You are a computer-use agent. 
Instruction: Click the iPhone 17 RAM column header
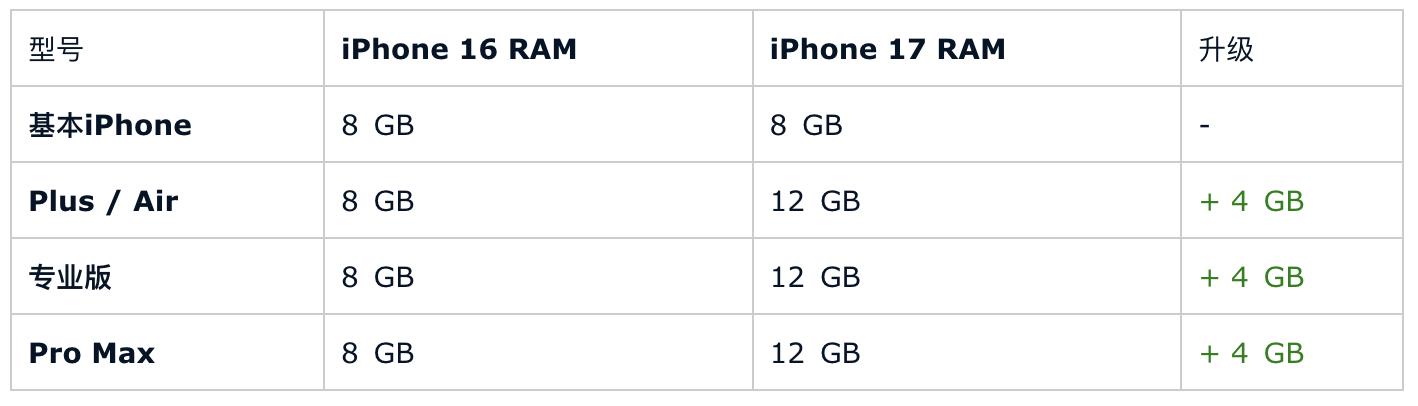click(887, 49)
